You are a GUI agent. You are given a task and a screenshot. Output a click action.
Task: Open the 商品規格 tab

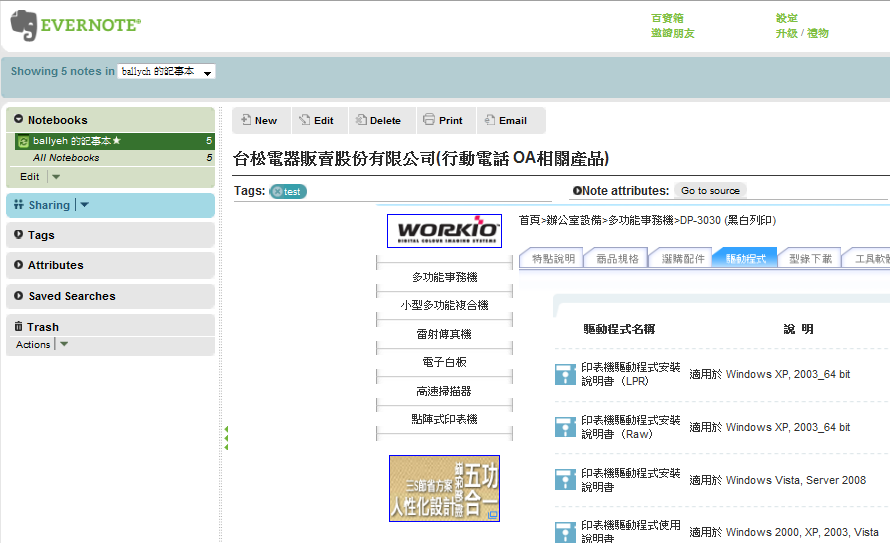point(617,259)
